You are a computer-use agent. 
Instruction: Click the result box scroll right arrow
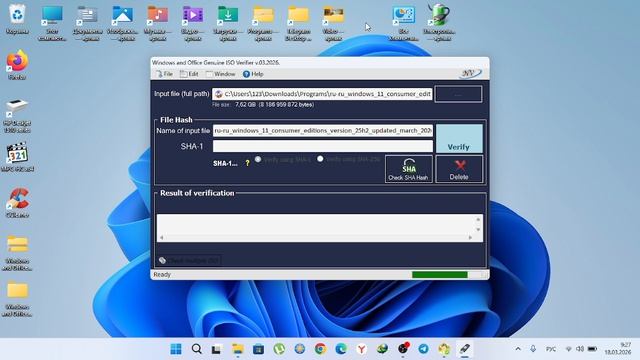(470, 237)
